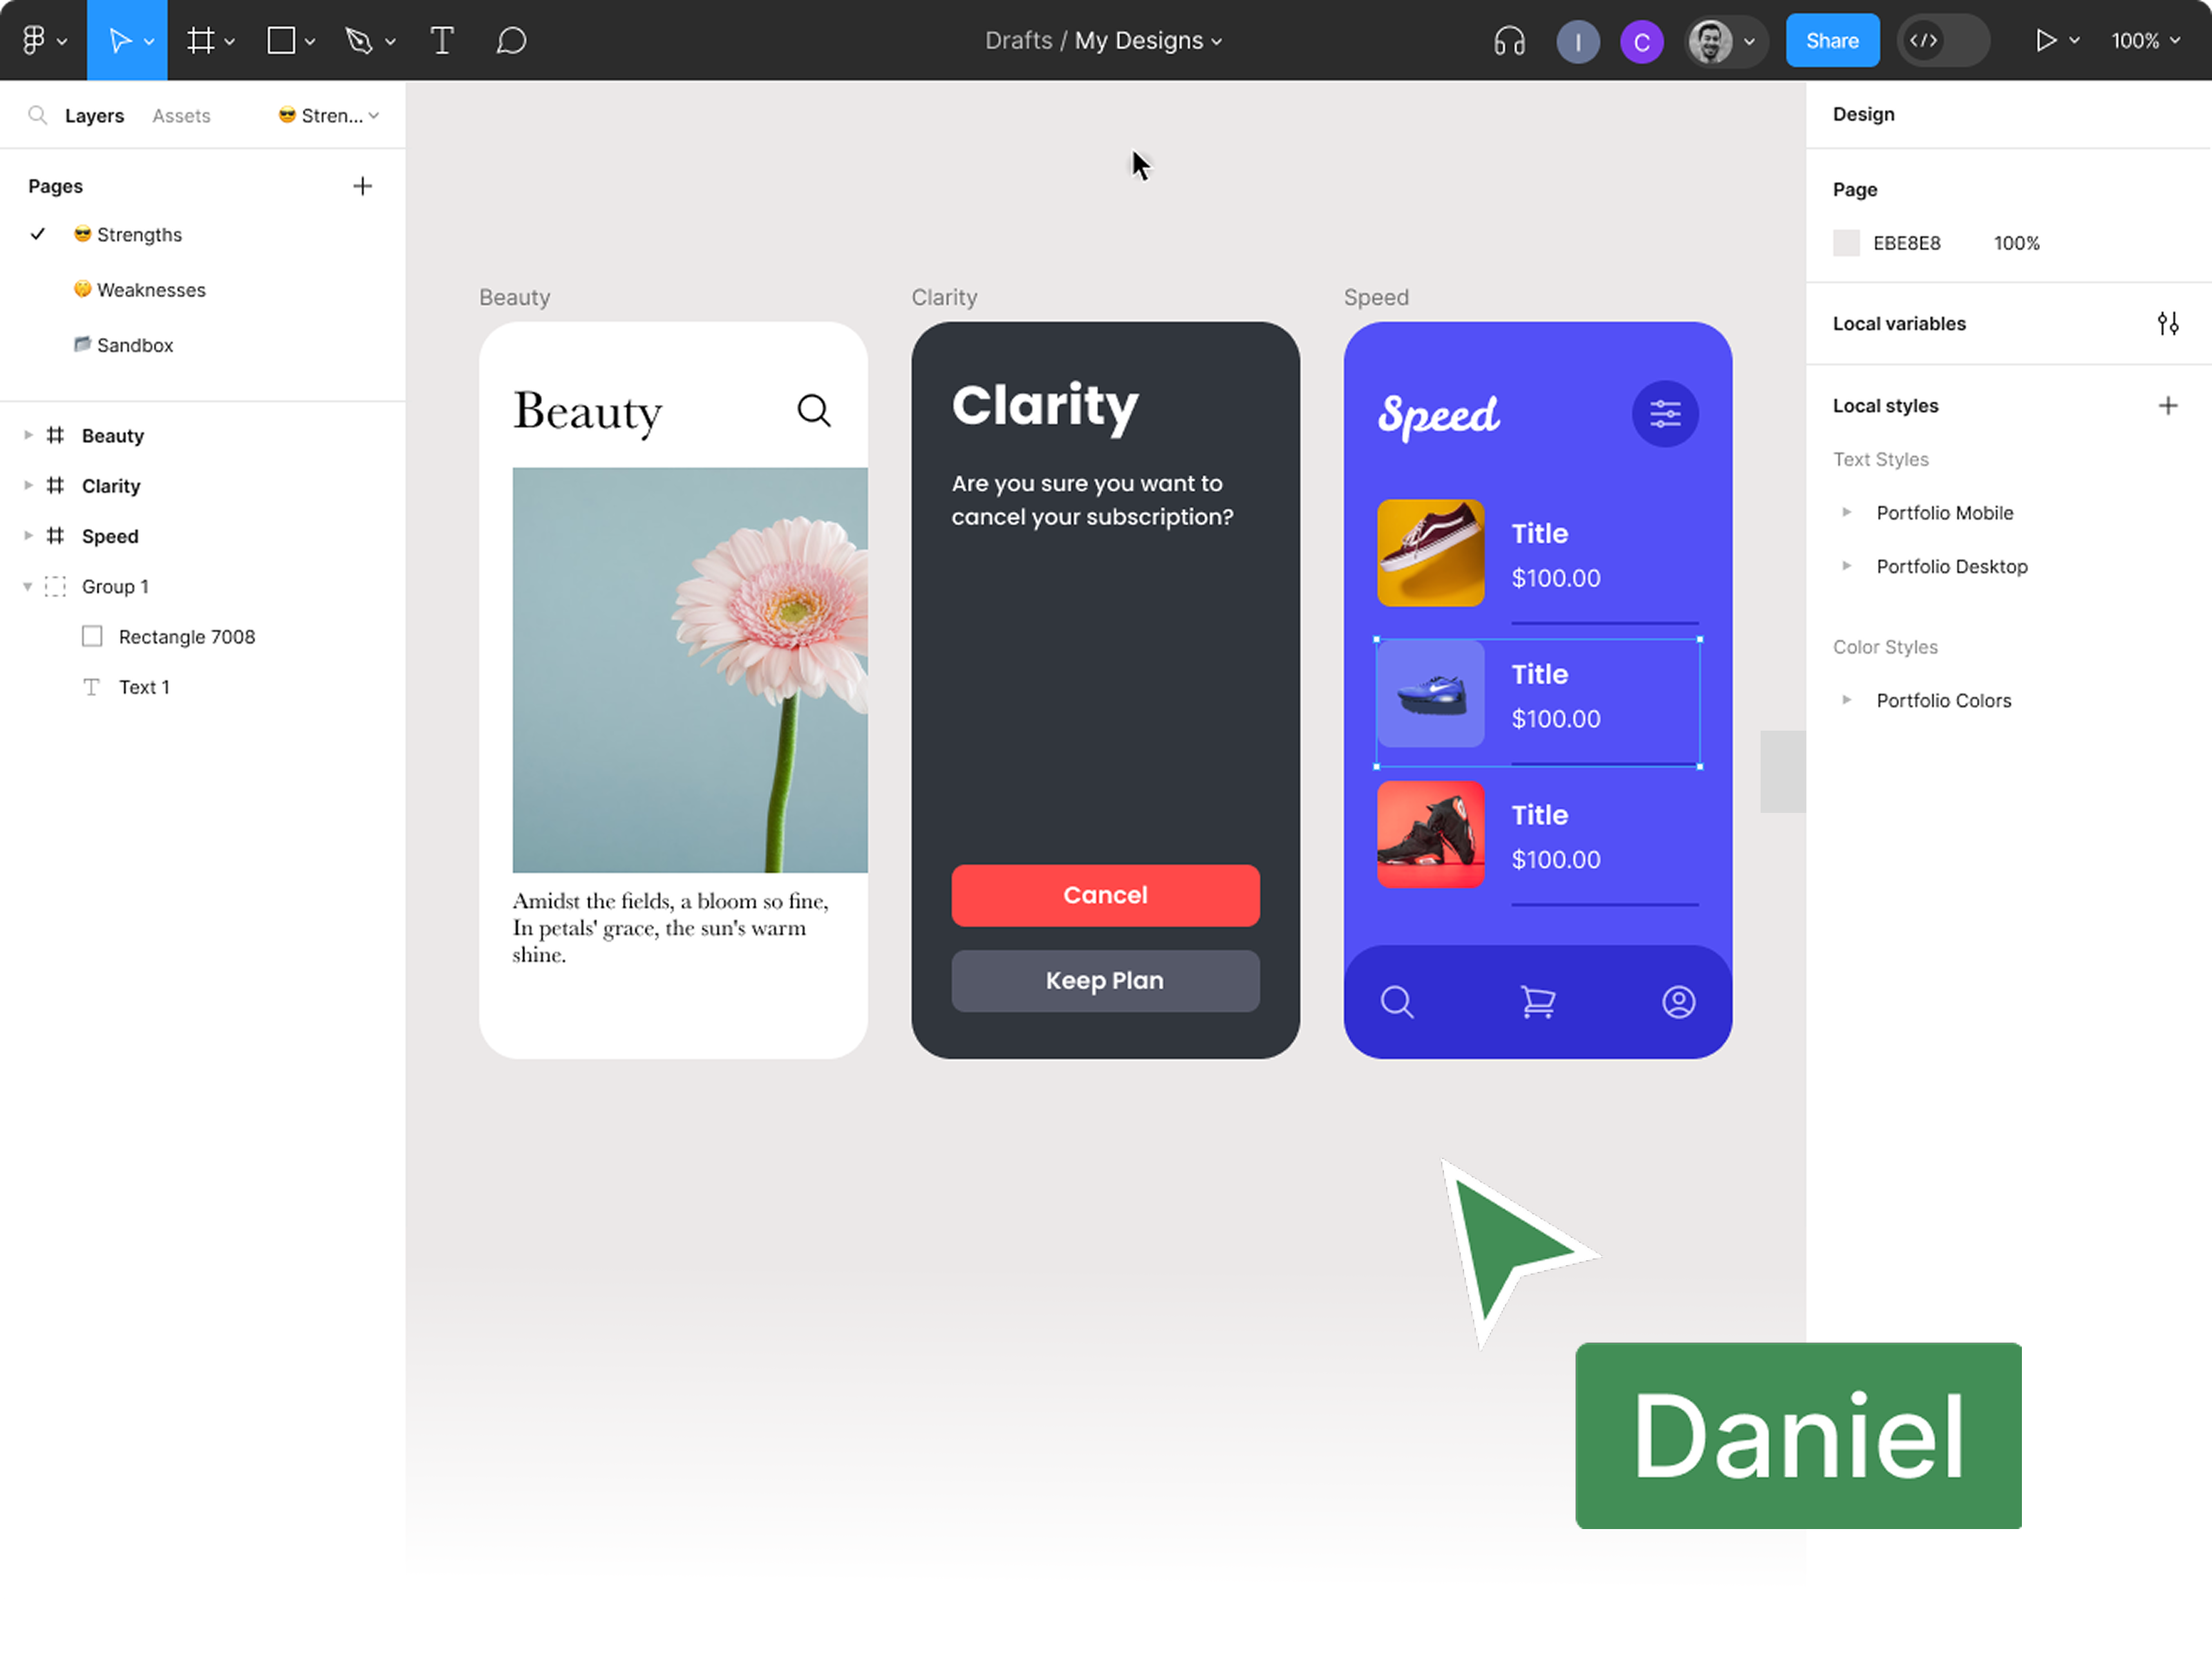Open the zoom level dropdown

point(2145,41)
